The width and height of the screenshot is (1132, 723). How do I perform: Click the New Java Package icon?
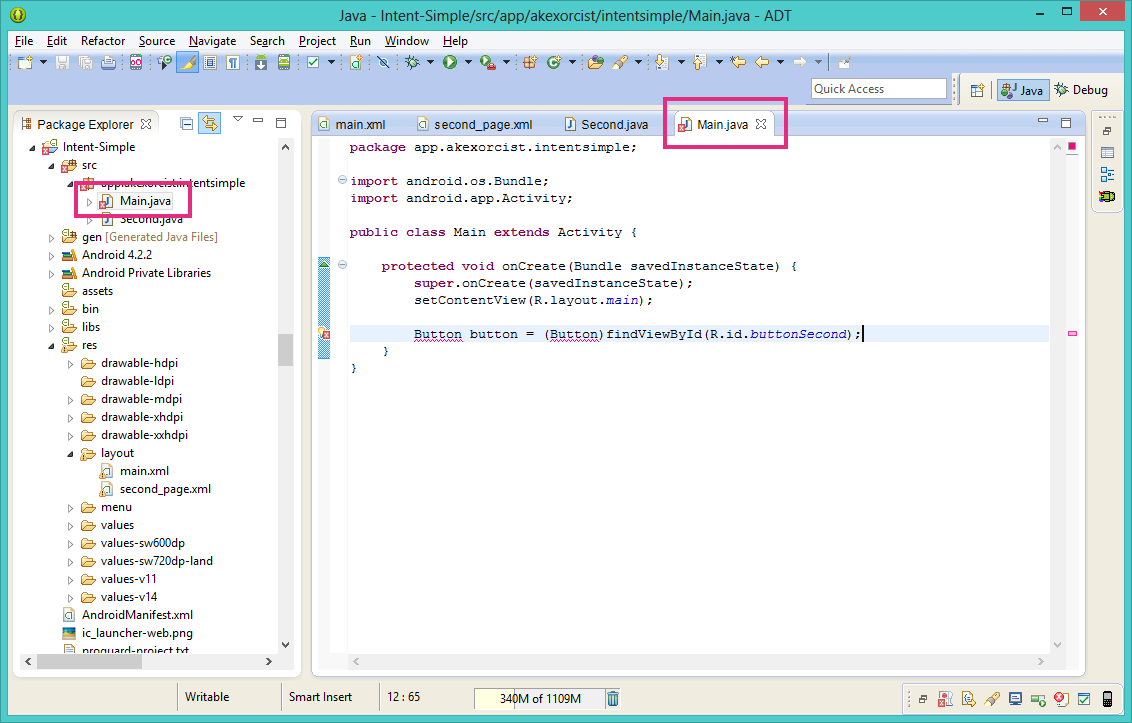click(530, 63)
